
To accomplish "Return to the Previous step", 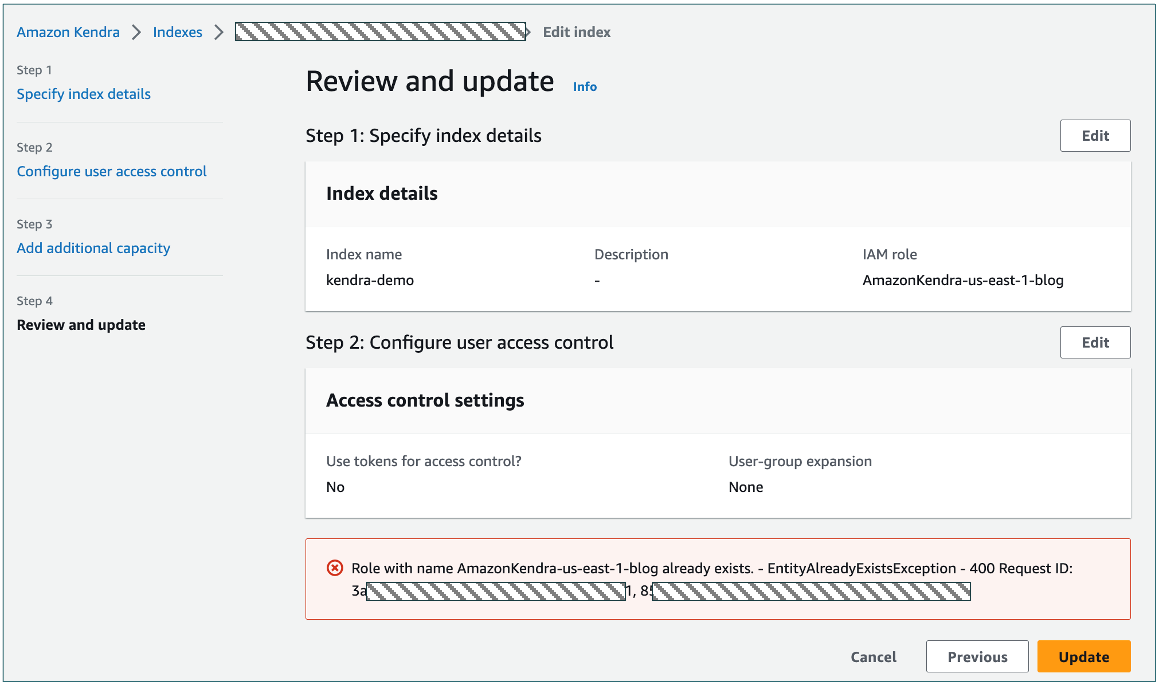I will click(x=977, y=657).
